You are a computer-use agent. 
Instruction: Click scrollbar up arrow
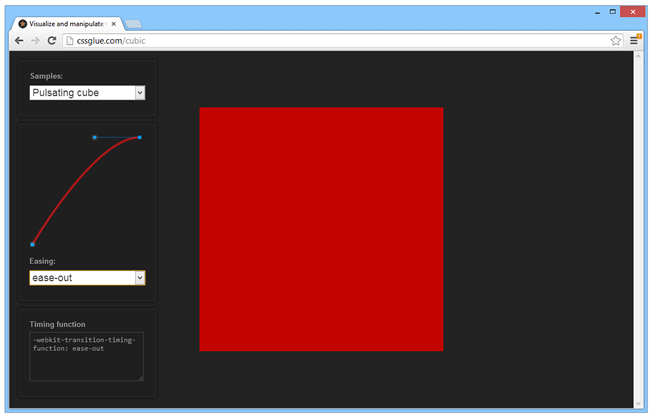point(638,56)
